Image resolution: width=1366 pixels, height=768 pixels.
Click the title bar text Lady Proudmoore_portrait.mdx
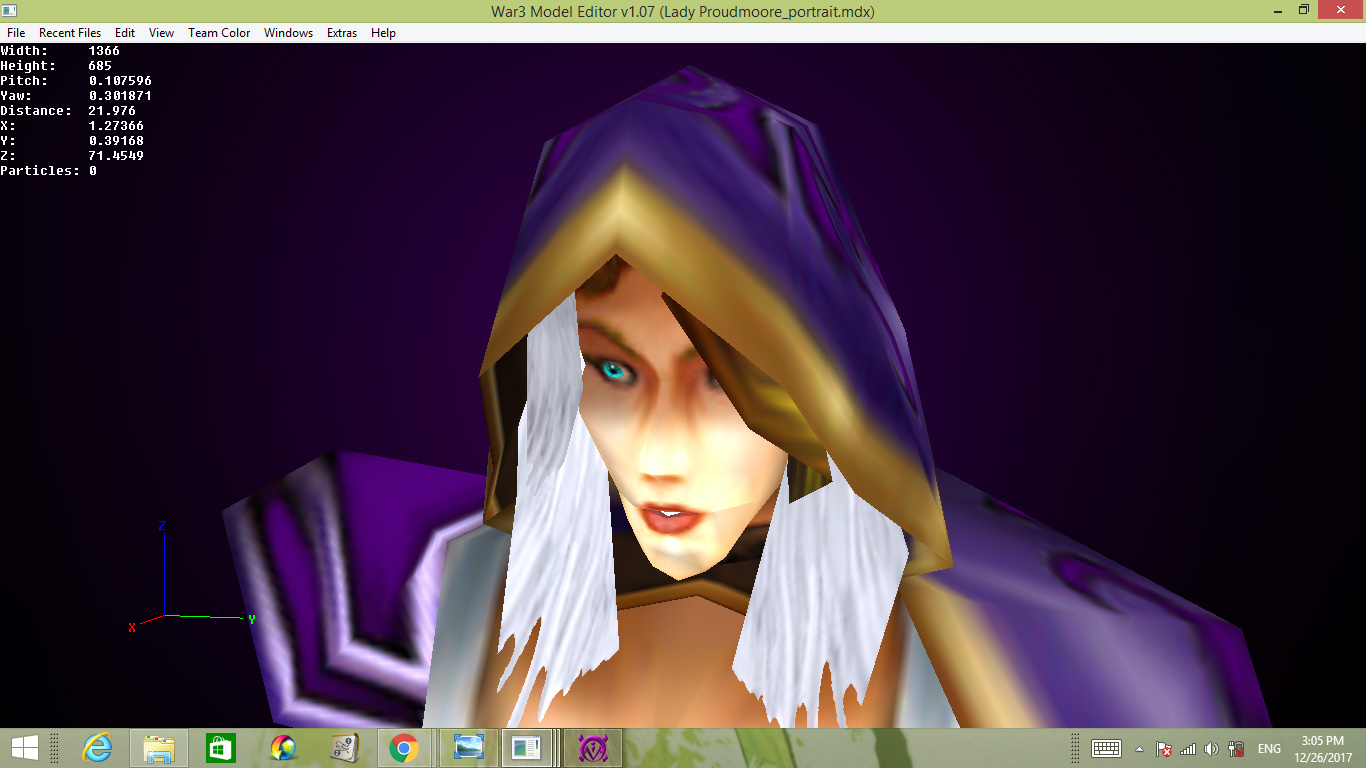767,12
